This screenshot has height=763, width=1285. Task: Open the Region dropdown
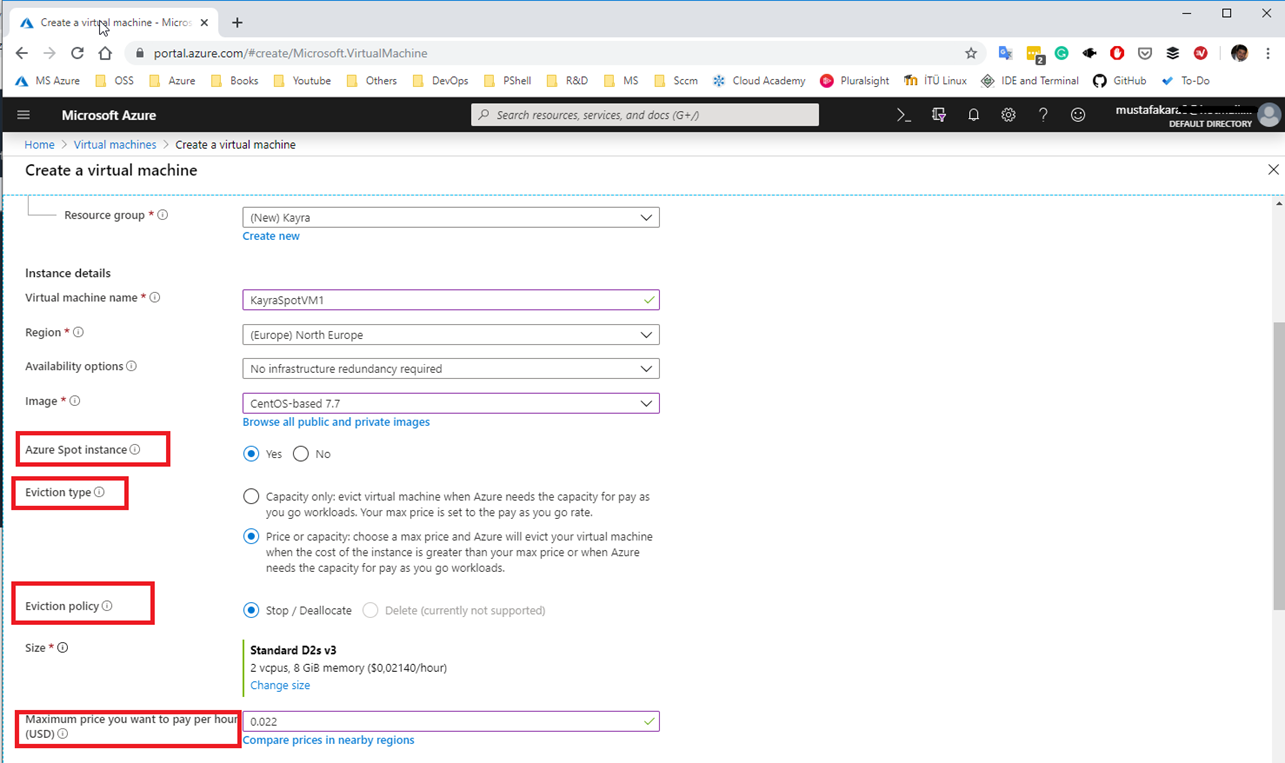451,335
